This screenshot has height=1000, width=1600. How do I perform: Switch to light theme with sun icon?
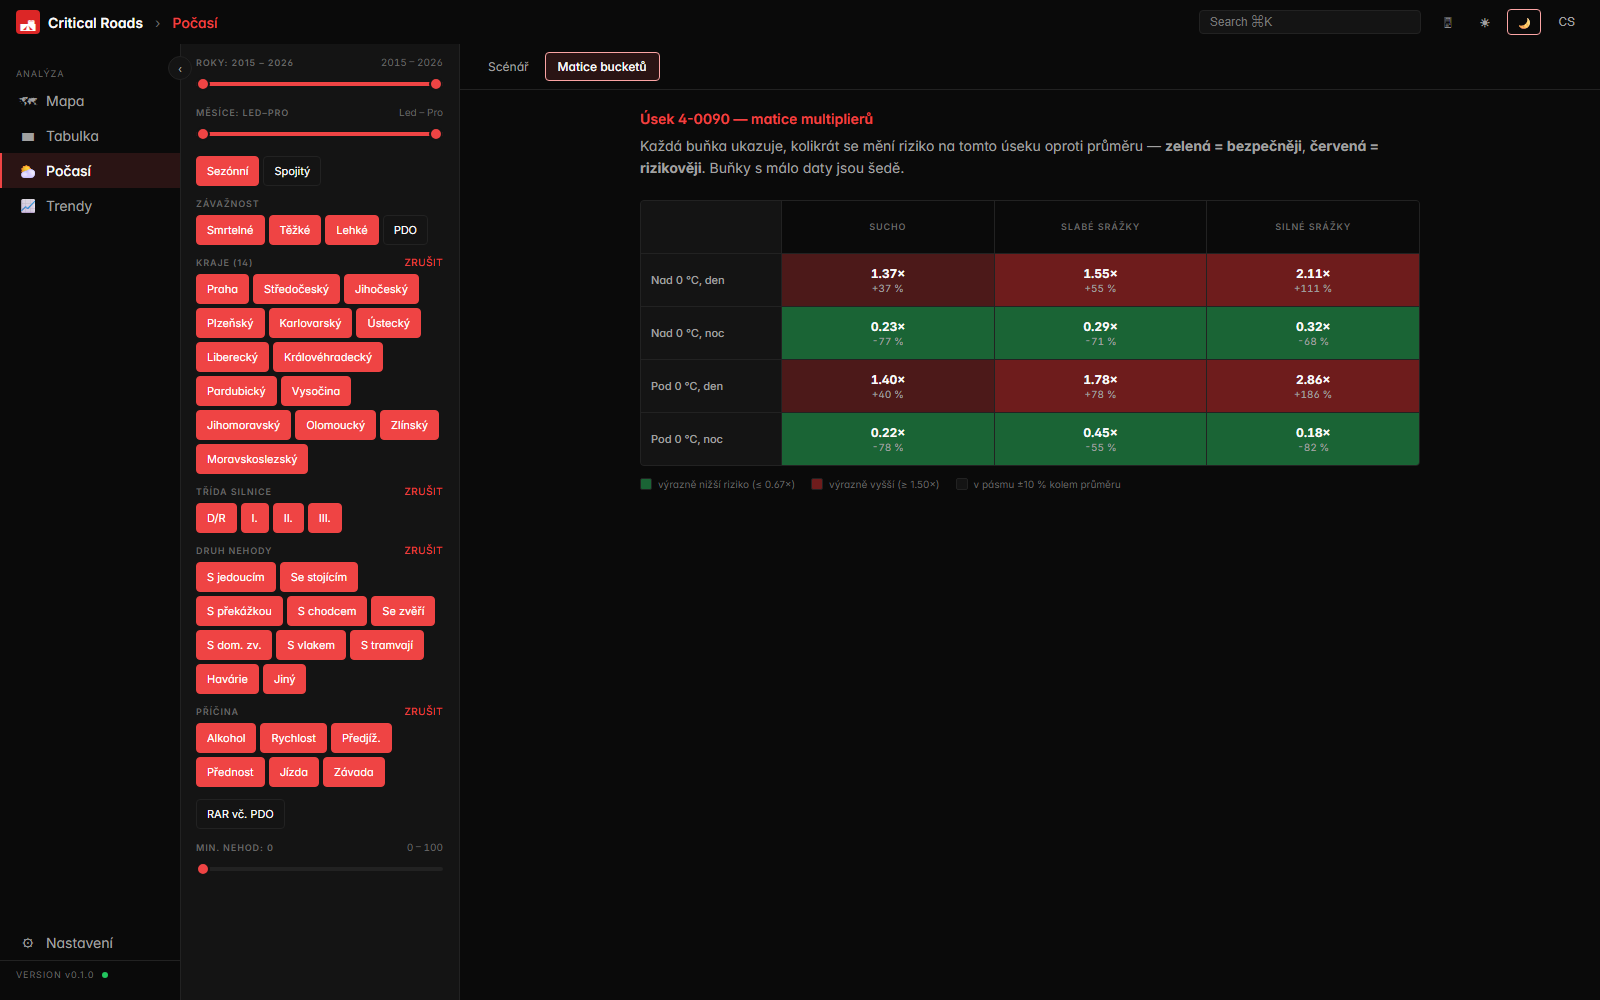coord(1485,22)
